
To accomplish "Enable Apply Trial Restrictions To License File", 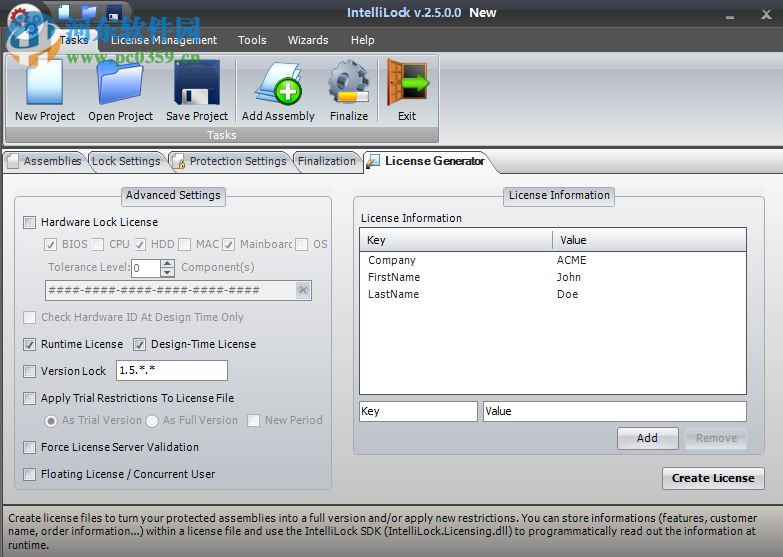I will tap(29, 398).
